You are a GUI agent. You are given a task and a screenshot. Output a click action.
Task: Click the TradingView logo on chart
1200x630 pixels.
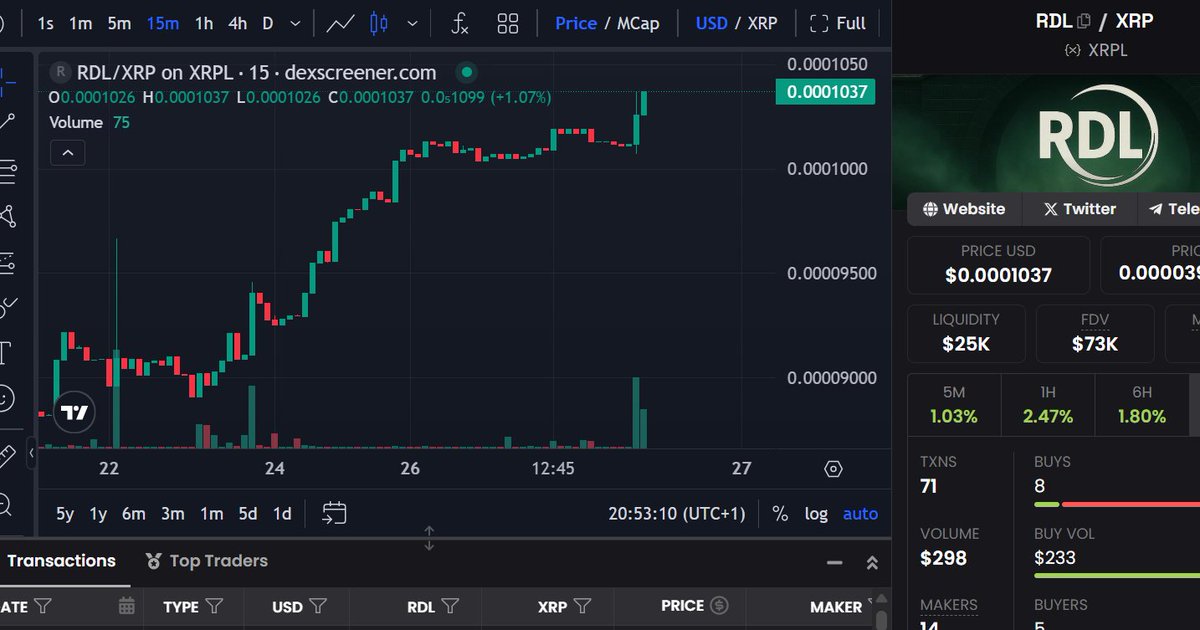pyautogui.click(x=73, y=412)
